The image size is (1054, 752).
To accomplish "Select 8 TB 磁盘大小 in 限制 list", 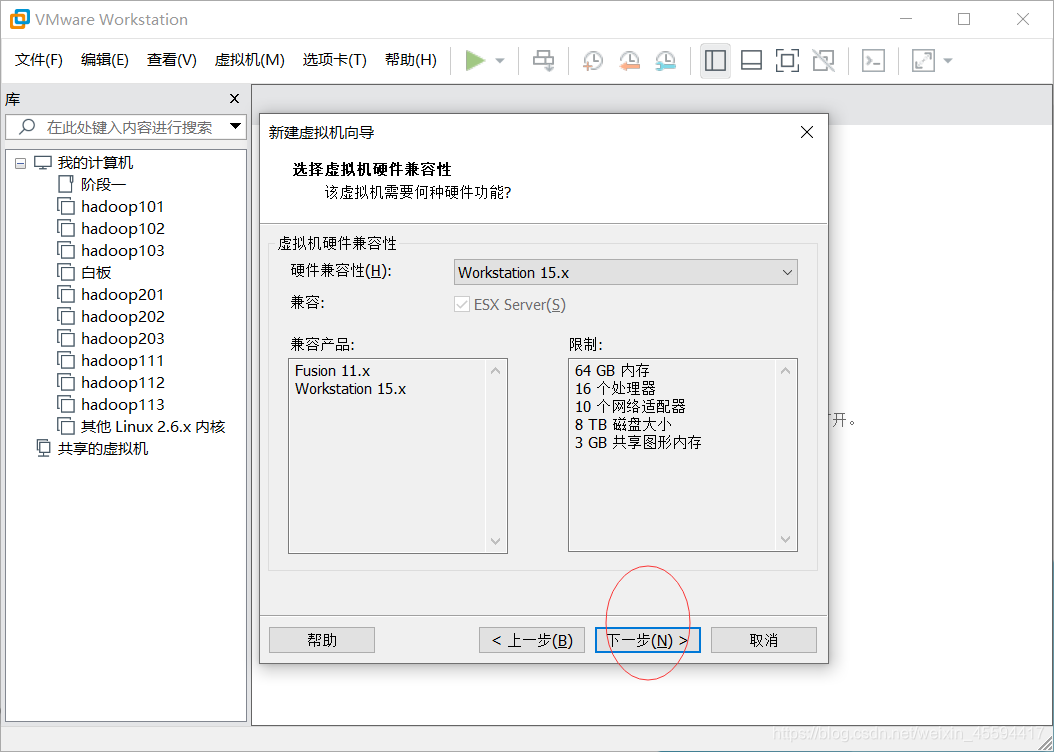I will tap(623, 425).
